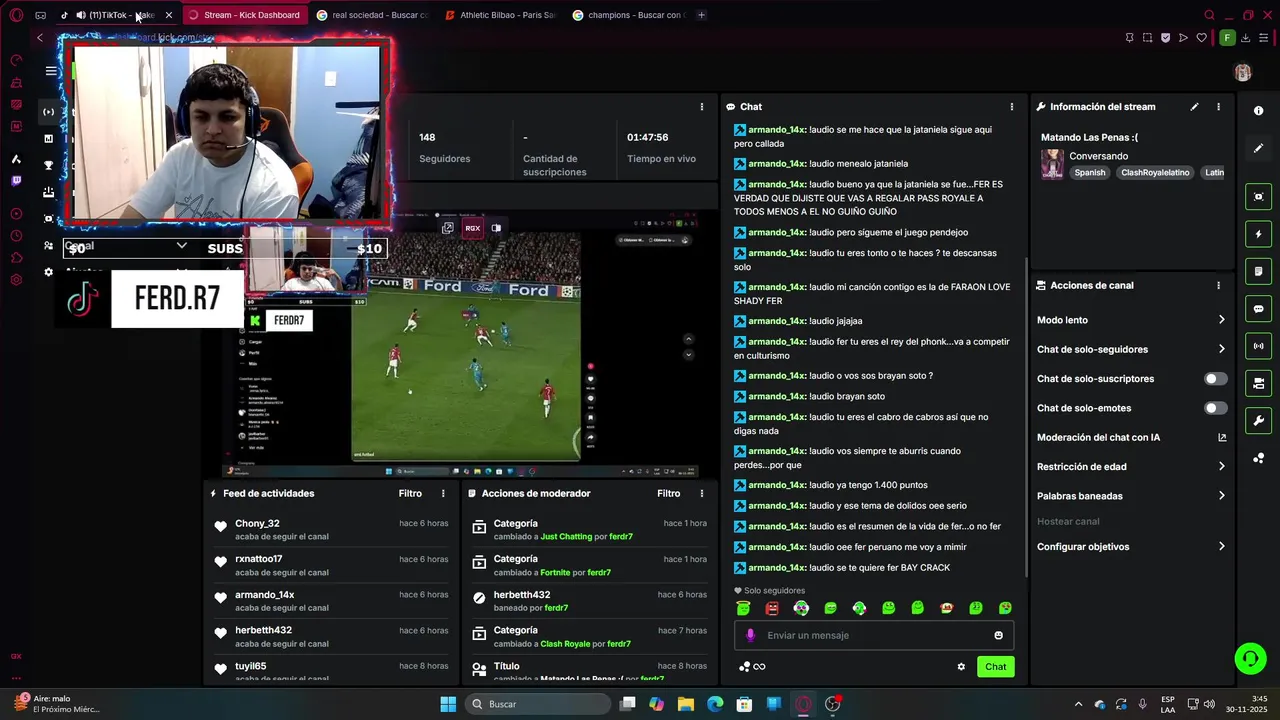Click the stream preview video
Viewport: 1280px width, 720px height.
click(459, 345)
